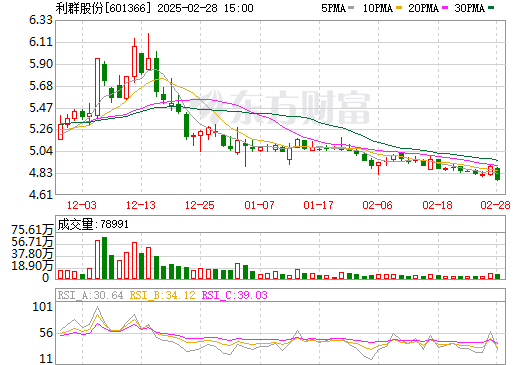Click the 12-13 date axis label

[141, 205]
